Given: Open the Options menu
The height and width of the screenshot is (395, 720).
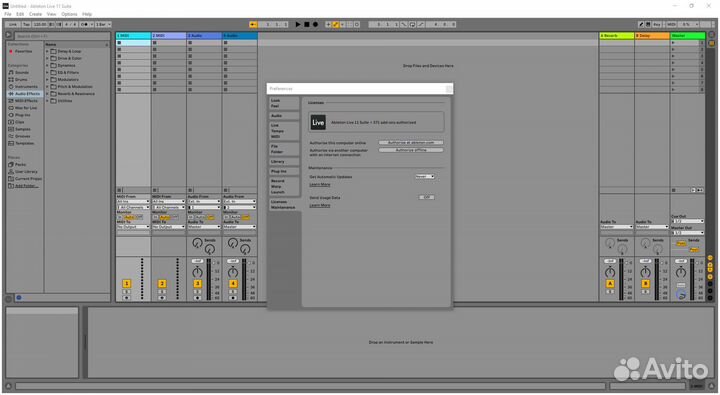Looking at the screenshot, I should pyautogui.click(x=69, y=14).
